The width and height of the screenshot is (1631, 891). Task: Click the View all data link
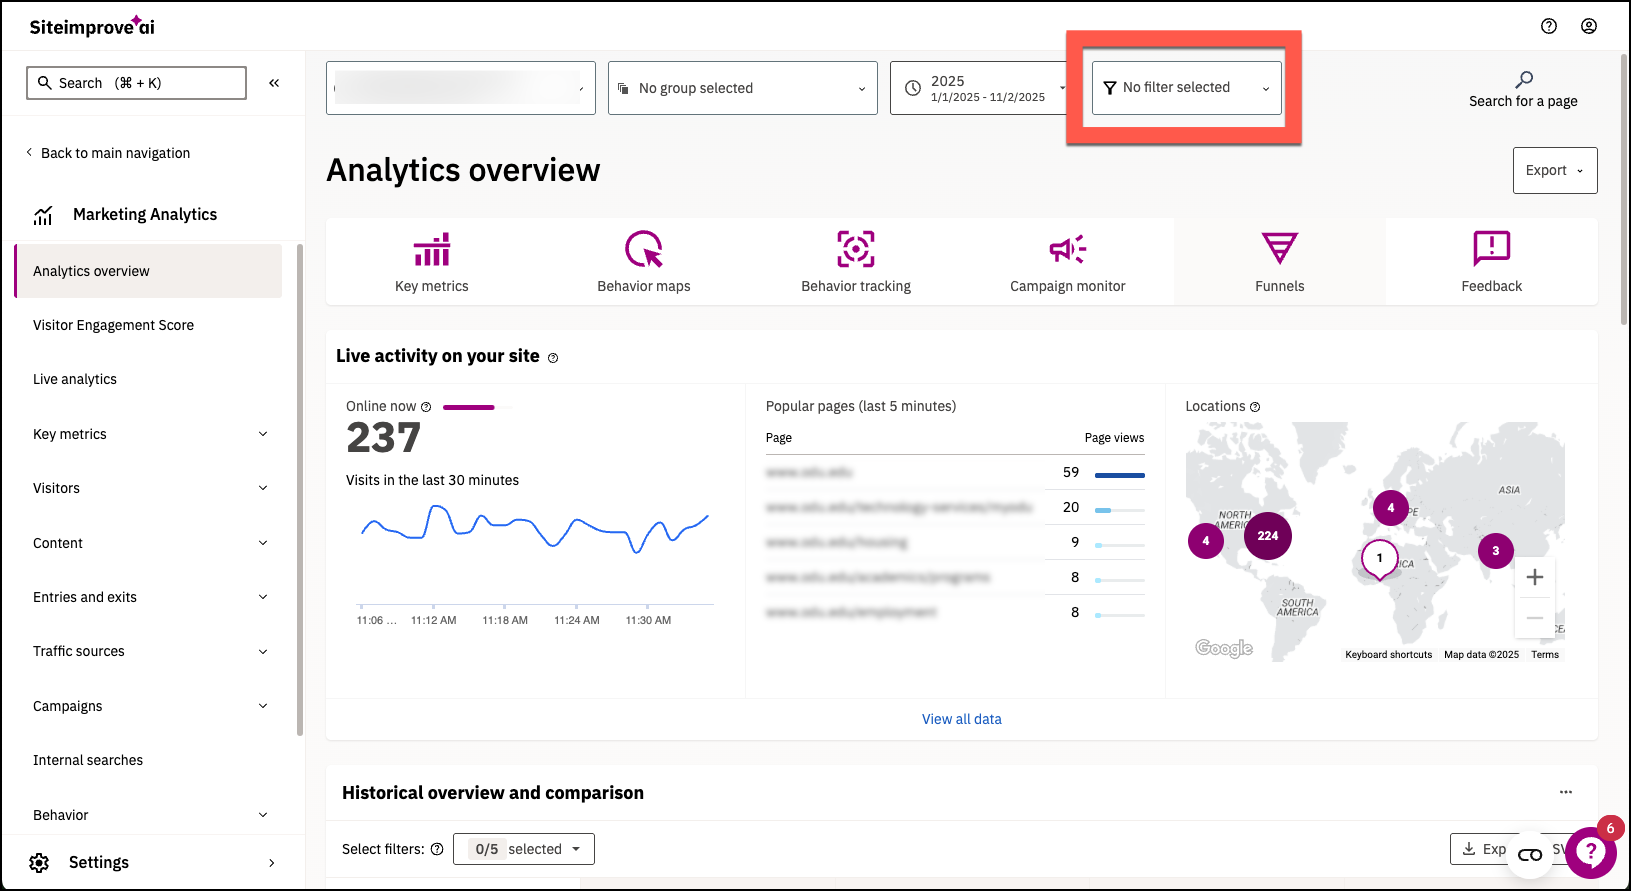(x=961, y=719)
